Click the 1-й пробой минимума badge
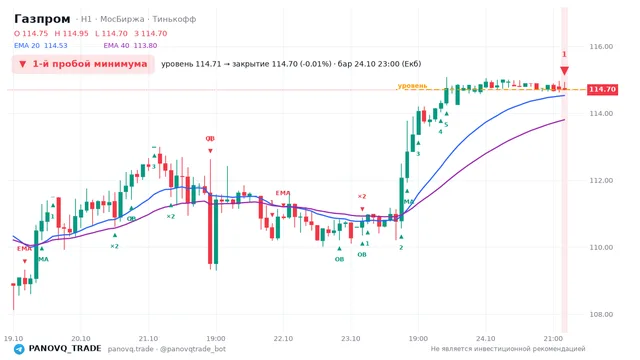The width and height of the screenshot is (640, 360). tap(83, 64)
